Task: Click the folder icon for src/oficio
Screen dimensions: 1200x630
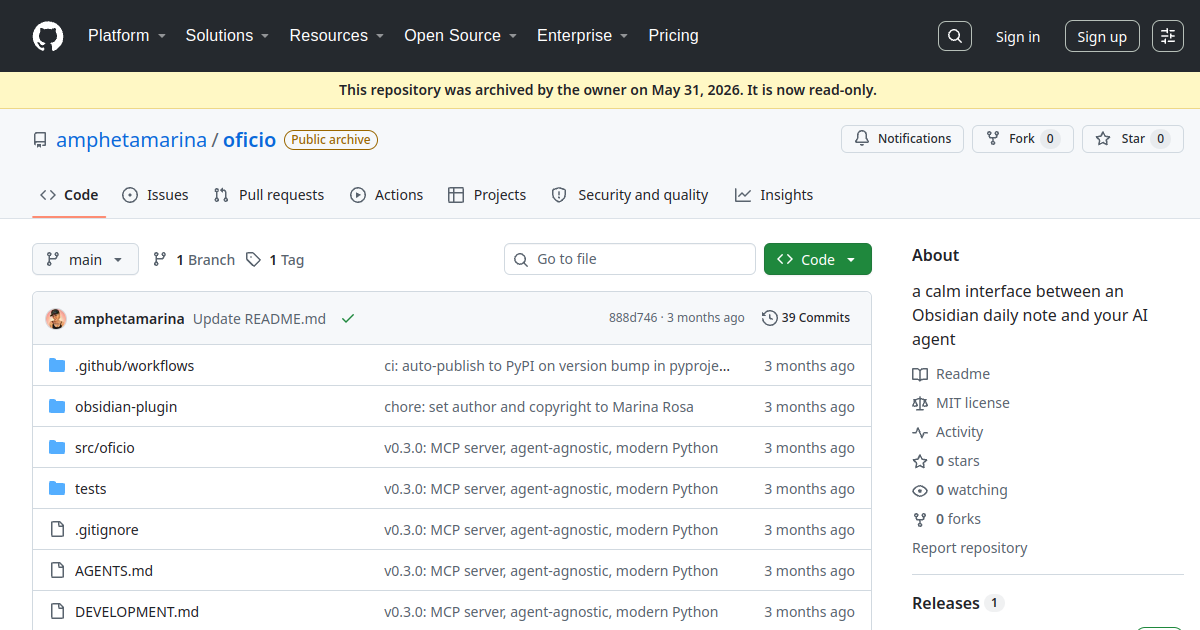Action: pos(57,448)
